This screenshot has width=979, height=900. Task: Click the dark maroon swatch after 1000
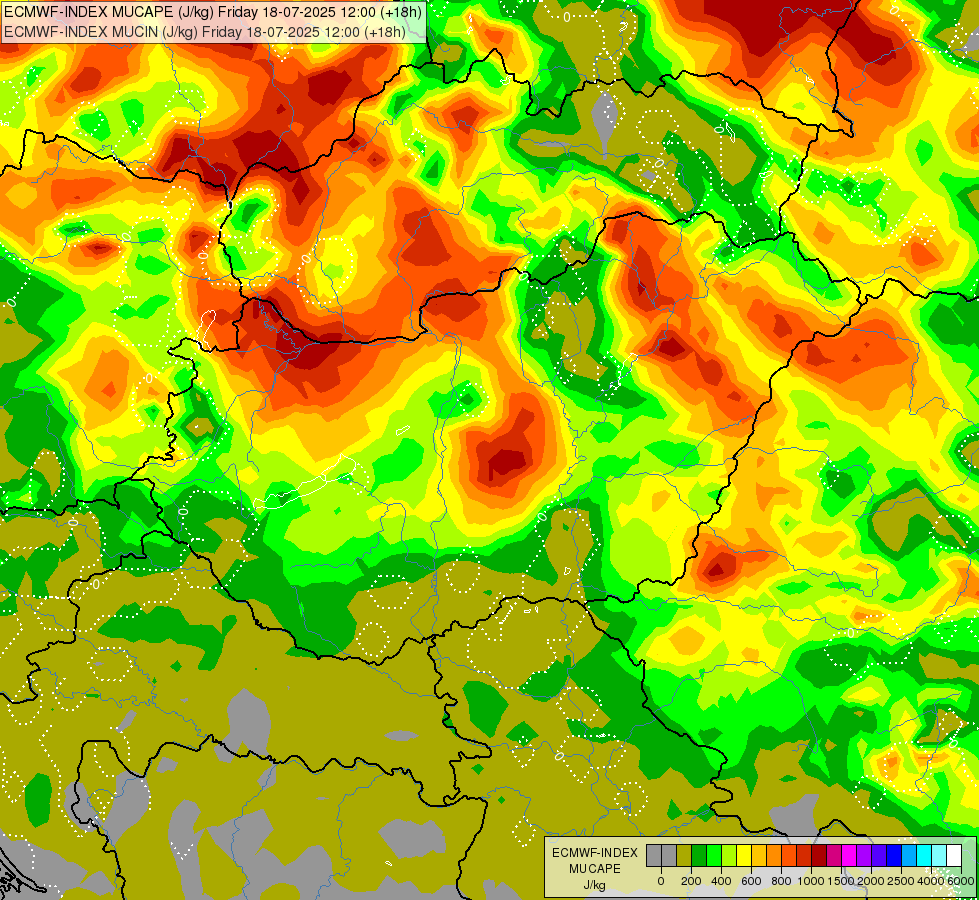(x=819, y=855)
